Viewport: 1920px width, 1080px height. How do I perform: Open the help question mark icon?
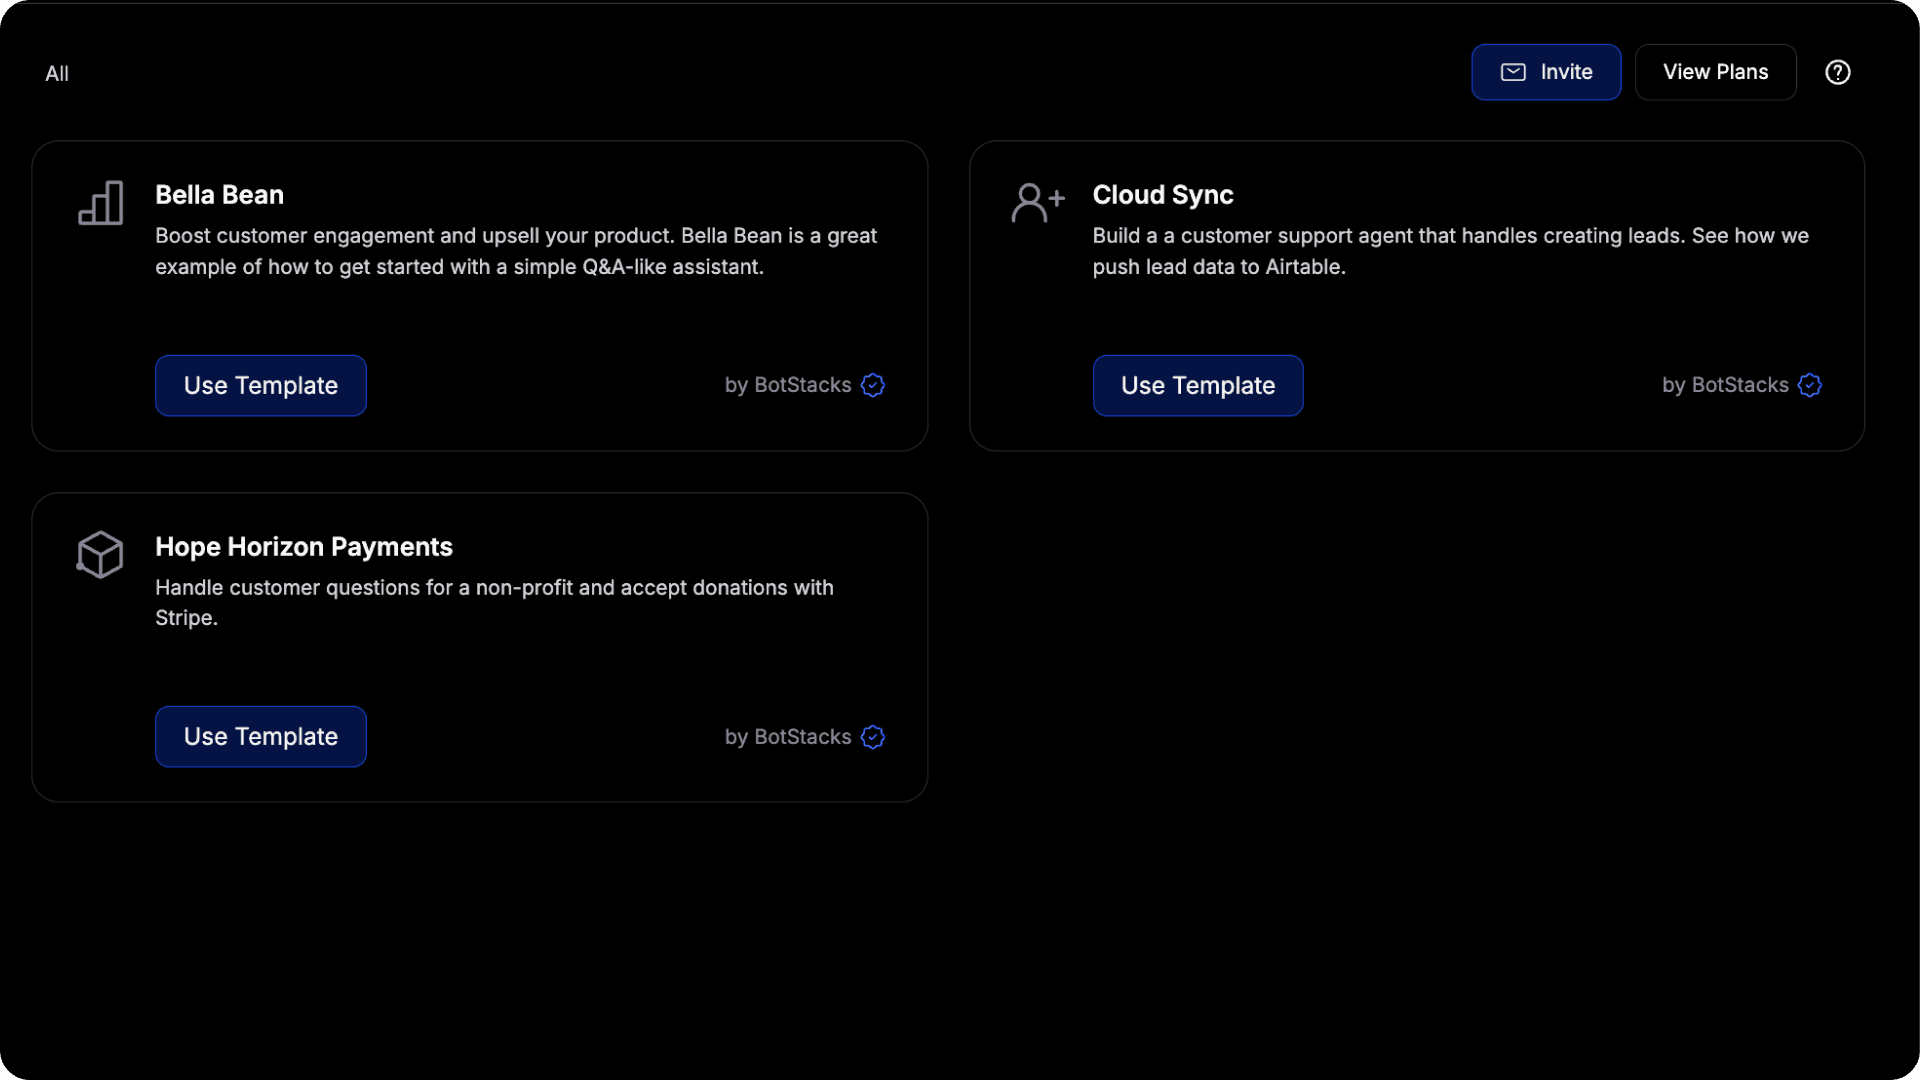coord(1837,72)
